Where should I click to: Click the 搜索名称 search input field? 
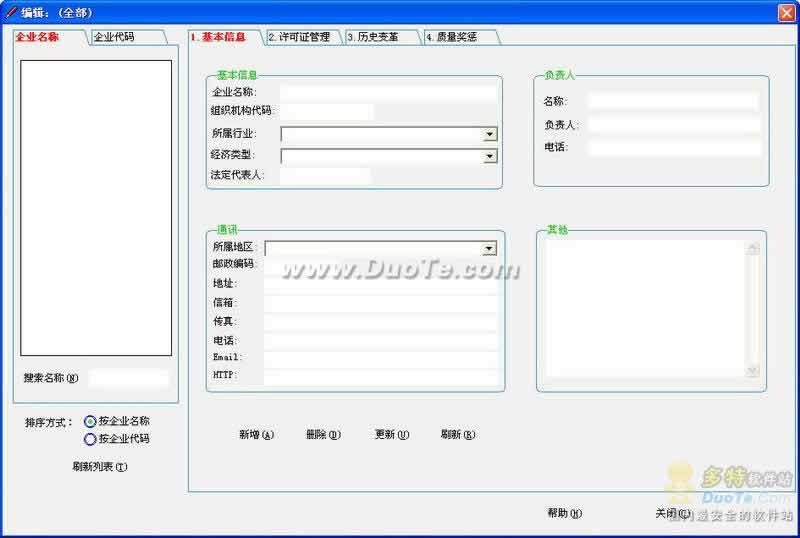click(x=128, y=378)
